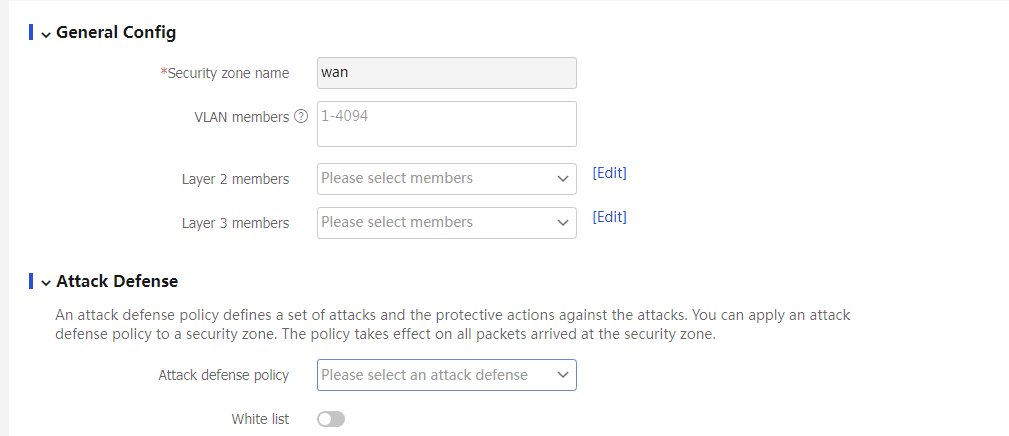Viewport: 1009px width, 436px height.
Task: Collapse the General Config section chevron
Action: coord(46,33)
